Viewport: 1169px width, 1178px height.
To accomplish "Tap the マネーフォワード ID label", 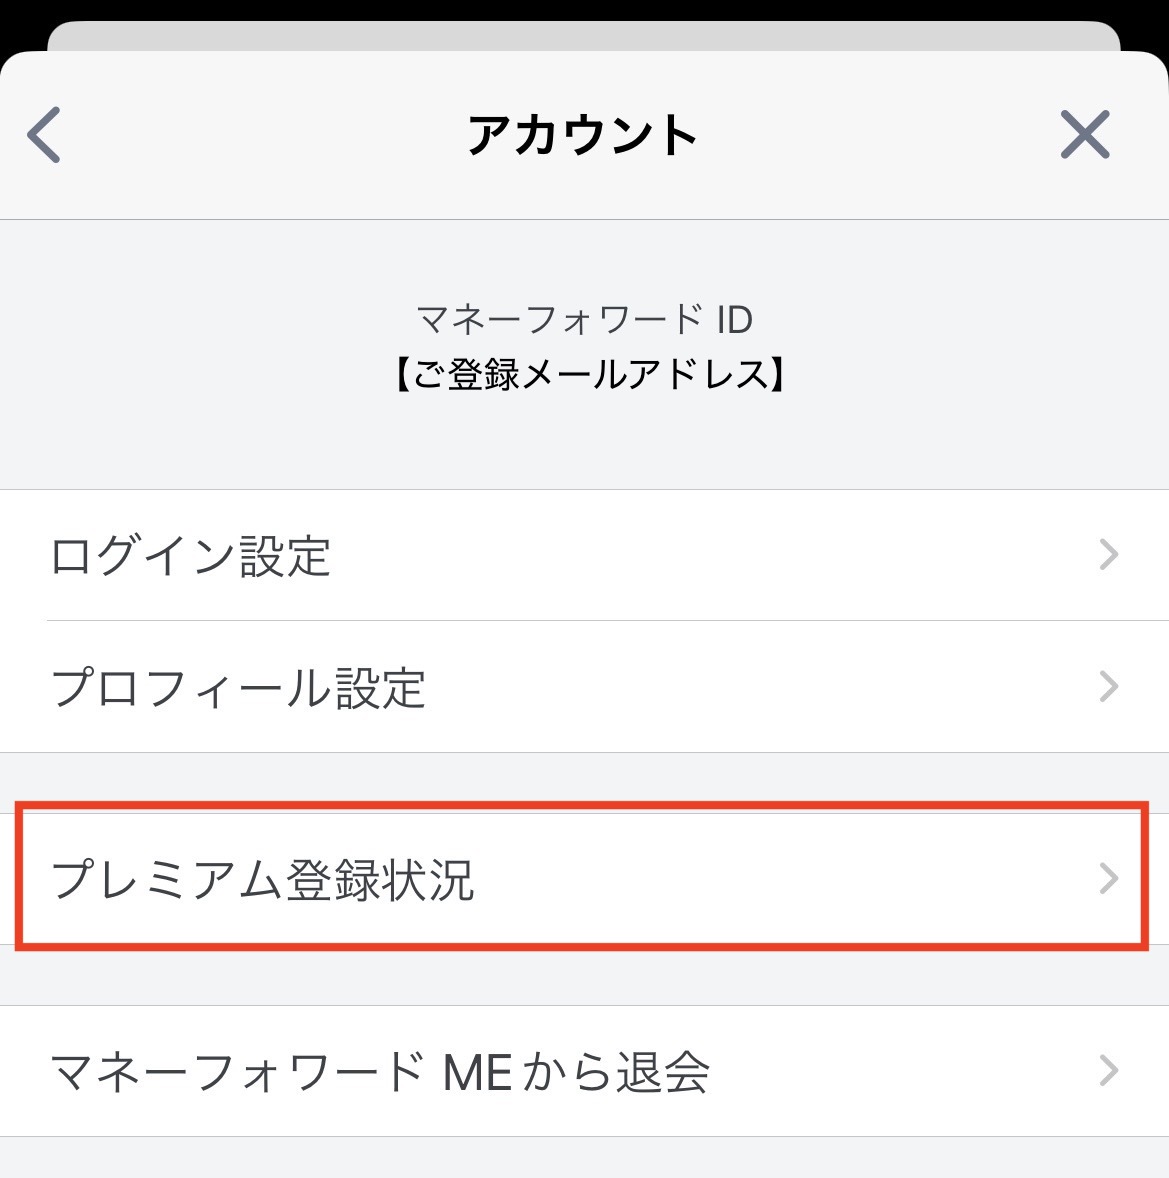I will pos(584,320).
